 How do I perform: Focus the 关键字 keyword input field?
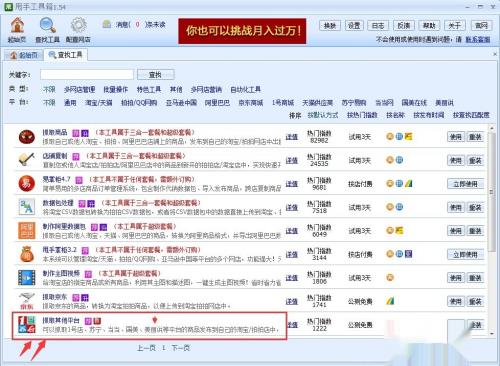[87, 75]
